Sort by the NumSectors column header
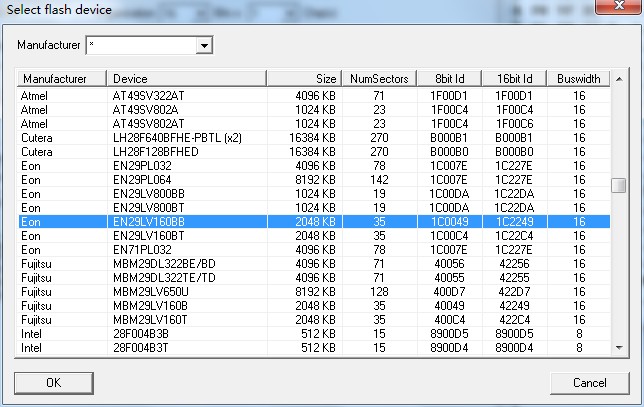This screenshot has width=644, height=407. [379, 78]
